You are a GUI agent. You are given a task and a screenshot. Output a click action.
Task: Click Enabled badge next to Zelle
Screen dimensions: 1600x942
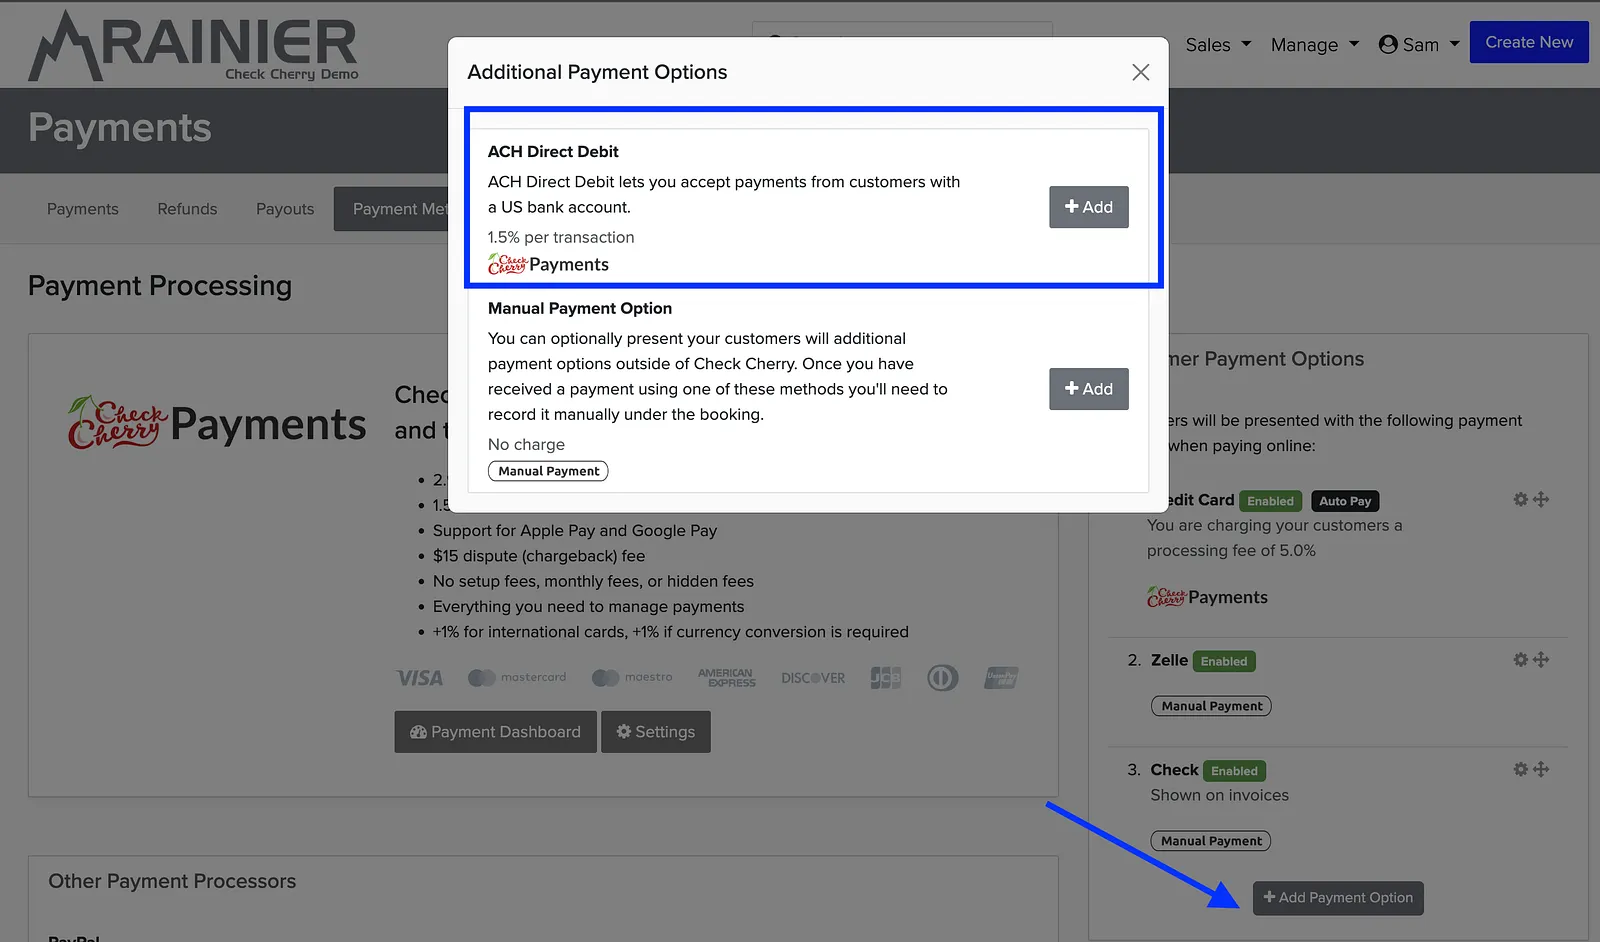click(1224, 661)
